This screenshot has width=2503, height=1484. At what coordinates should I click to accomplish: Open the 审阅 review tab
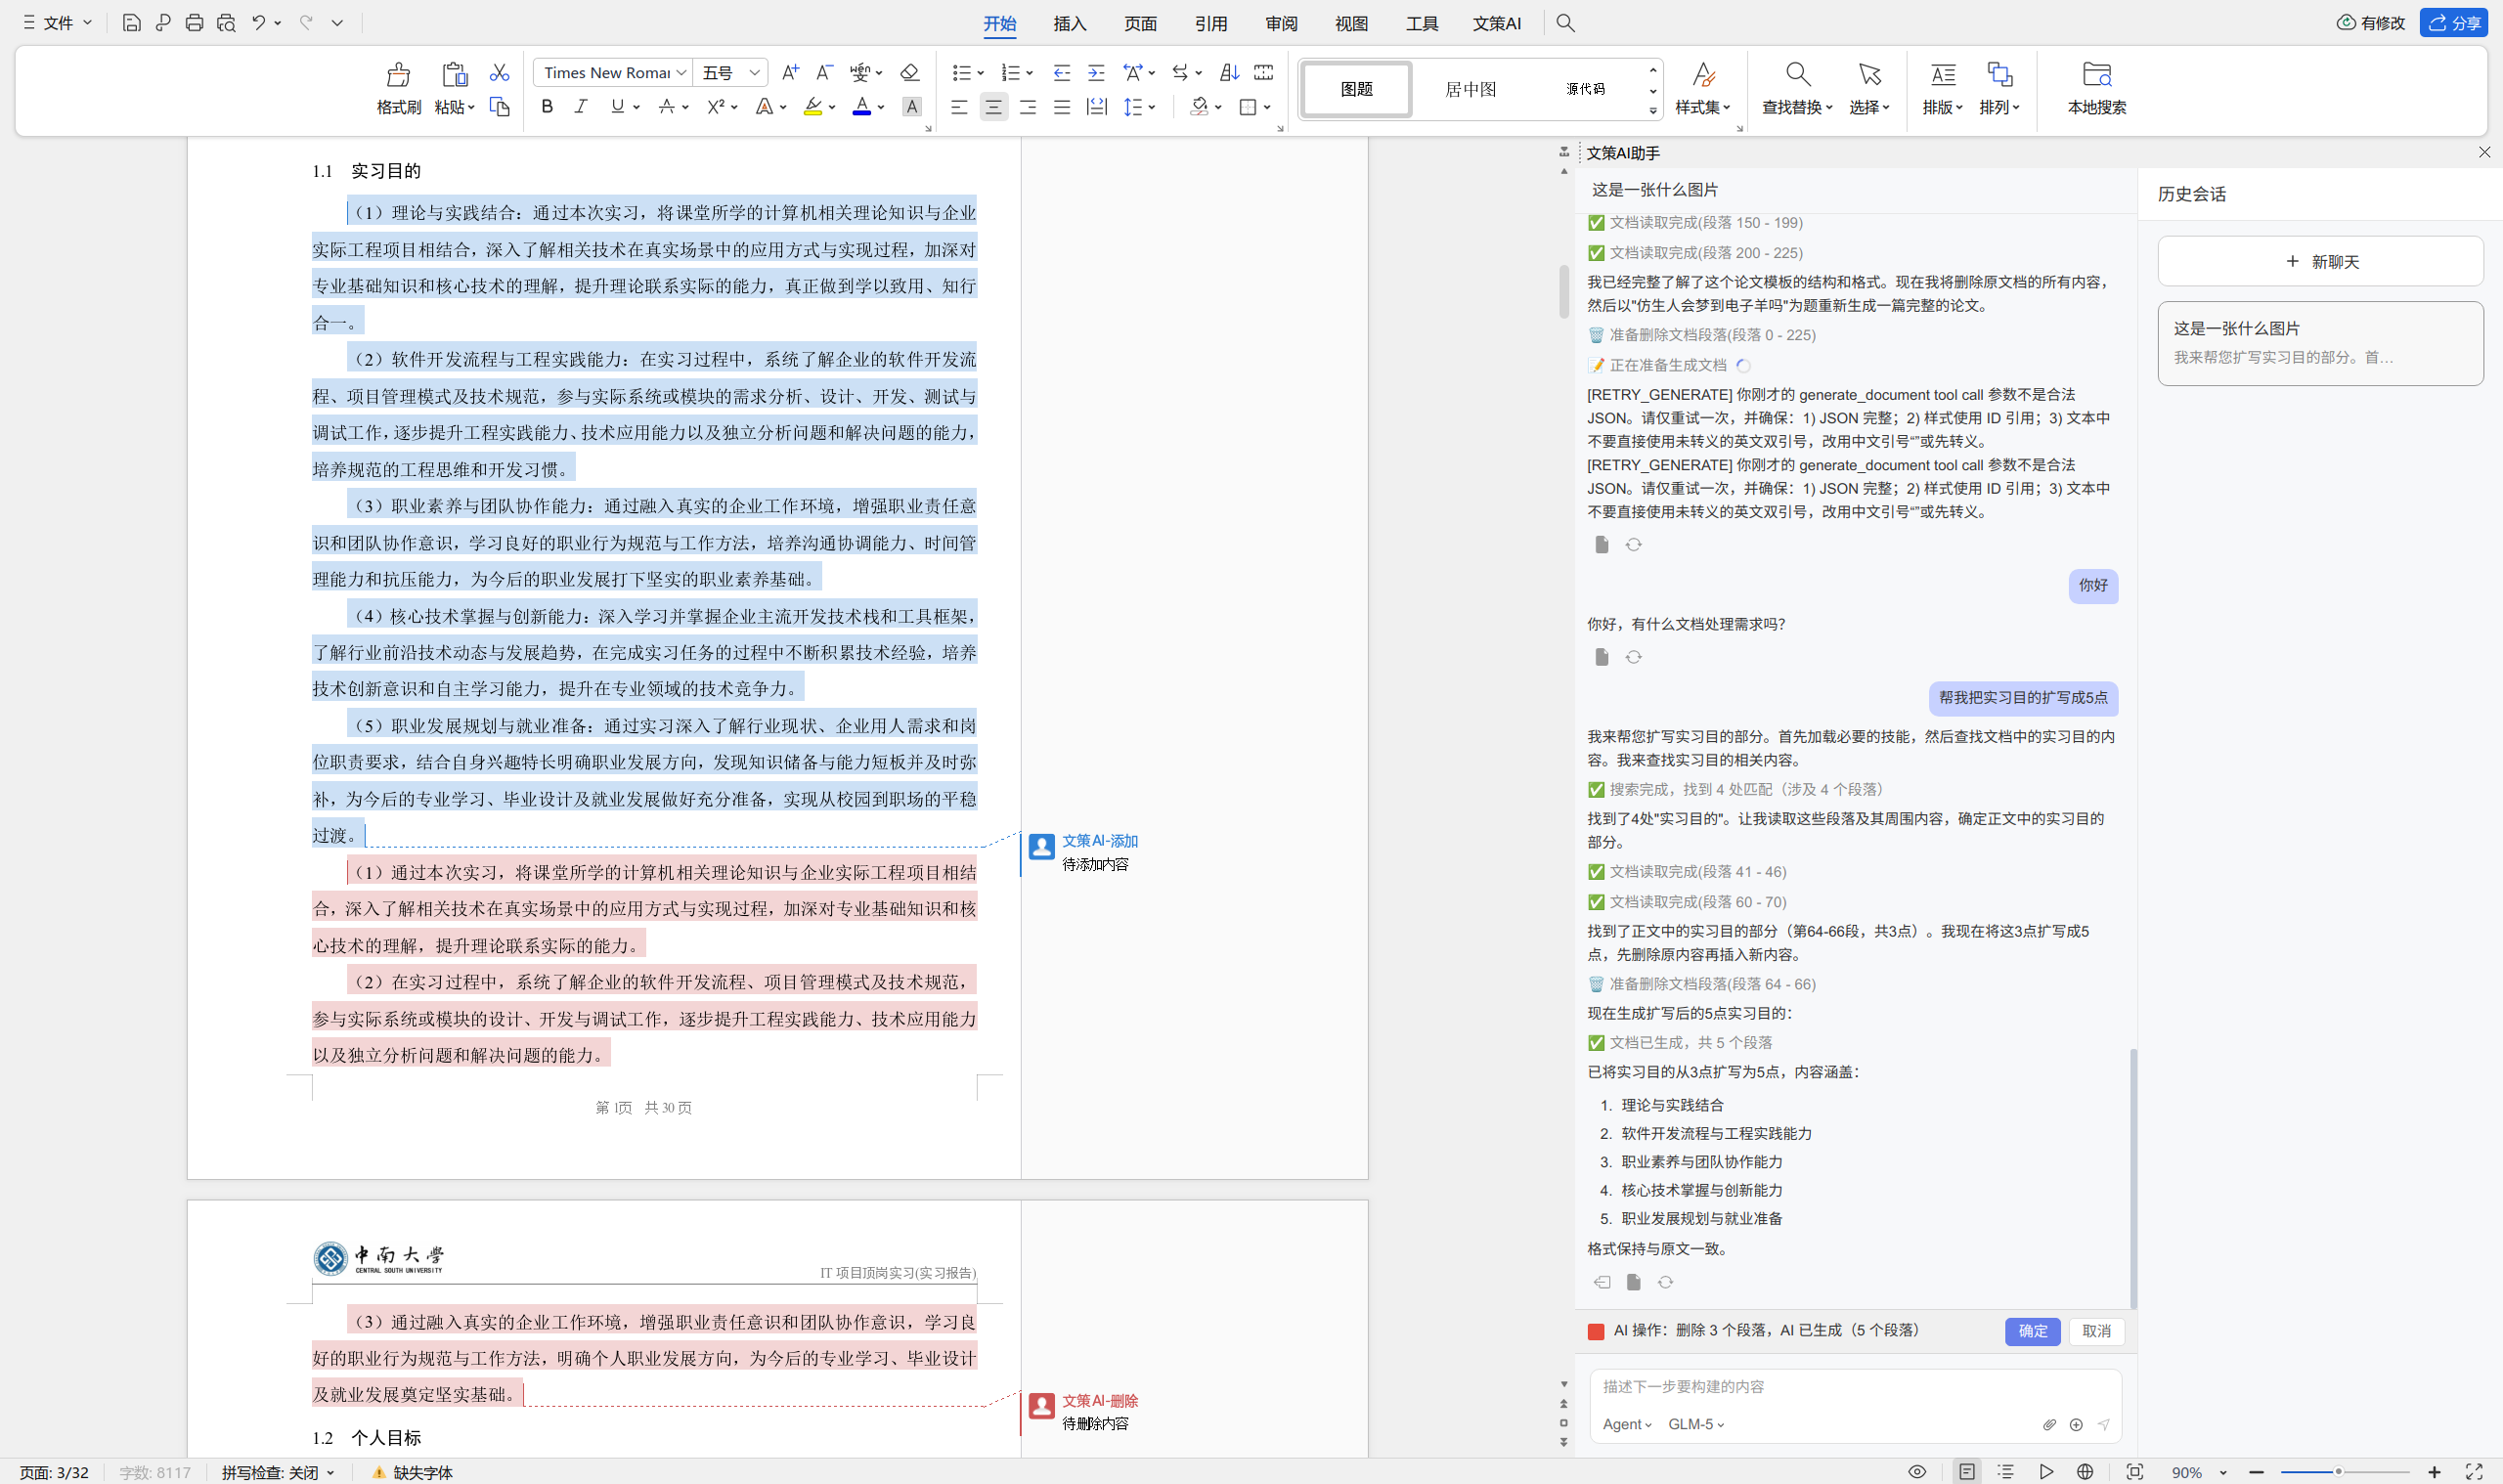(1281, 23)
